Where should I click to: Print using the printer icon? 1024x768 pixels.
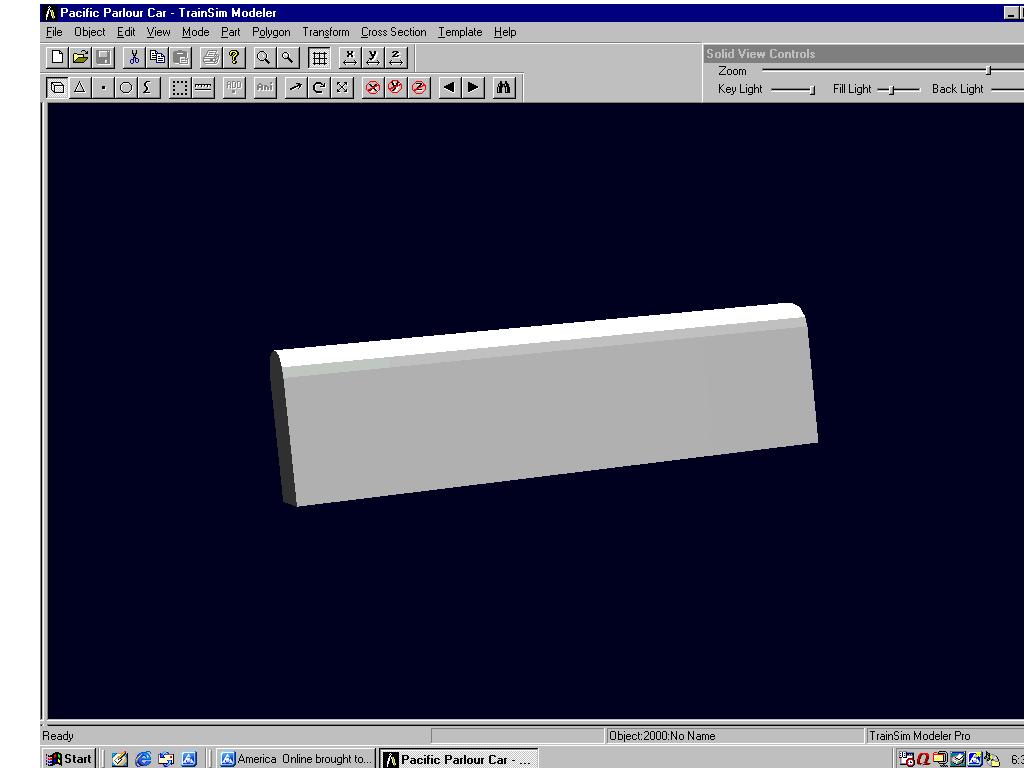pyautogui.click(x=210, y=57)
